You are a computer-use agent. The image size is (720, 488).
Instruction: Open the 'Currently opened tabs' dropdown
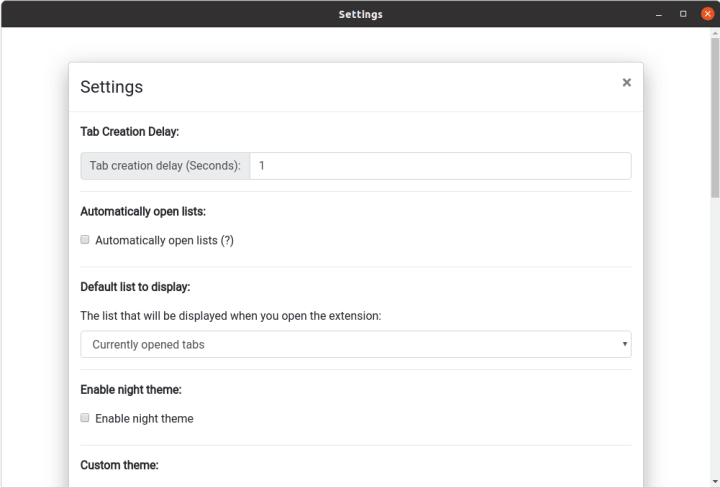356,344
